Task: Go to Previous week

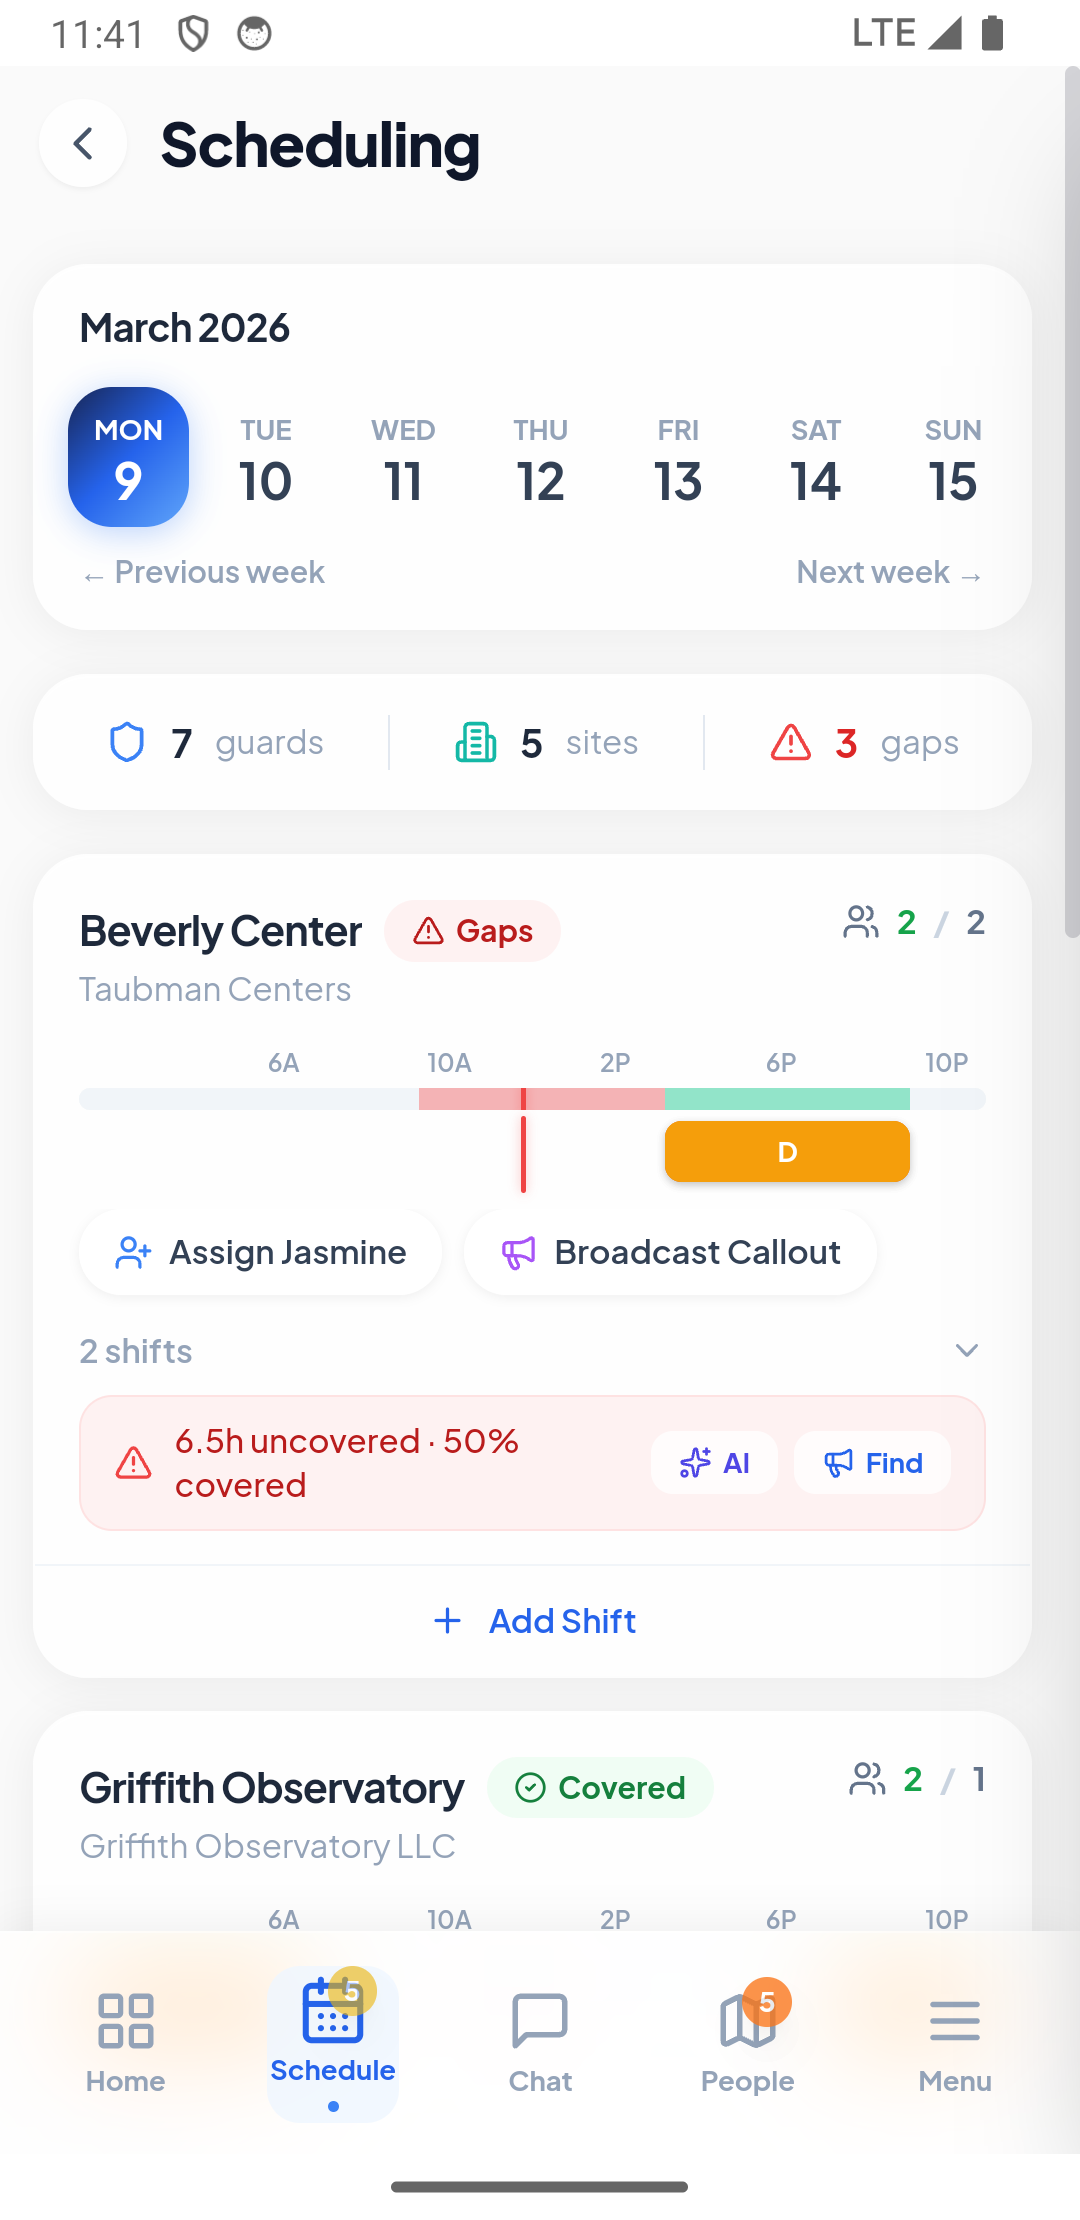Action: pos(205,572)
